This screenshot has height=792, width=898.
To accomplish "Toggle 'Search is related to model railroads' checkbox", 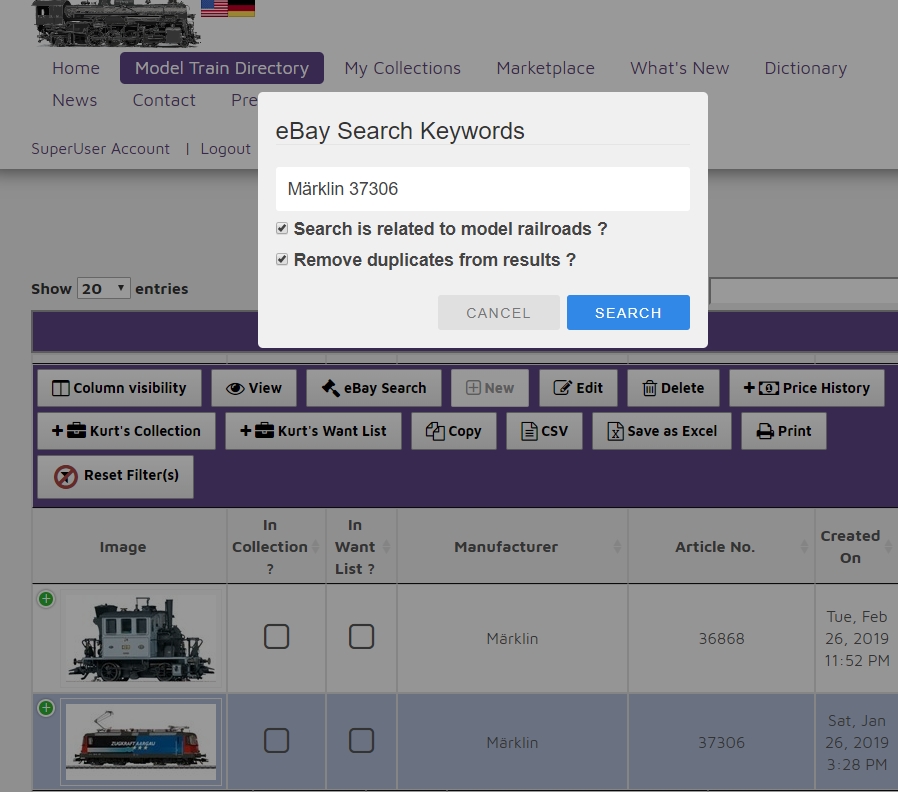I will point(282,228).
